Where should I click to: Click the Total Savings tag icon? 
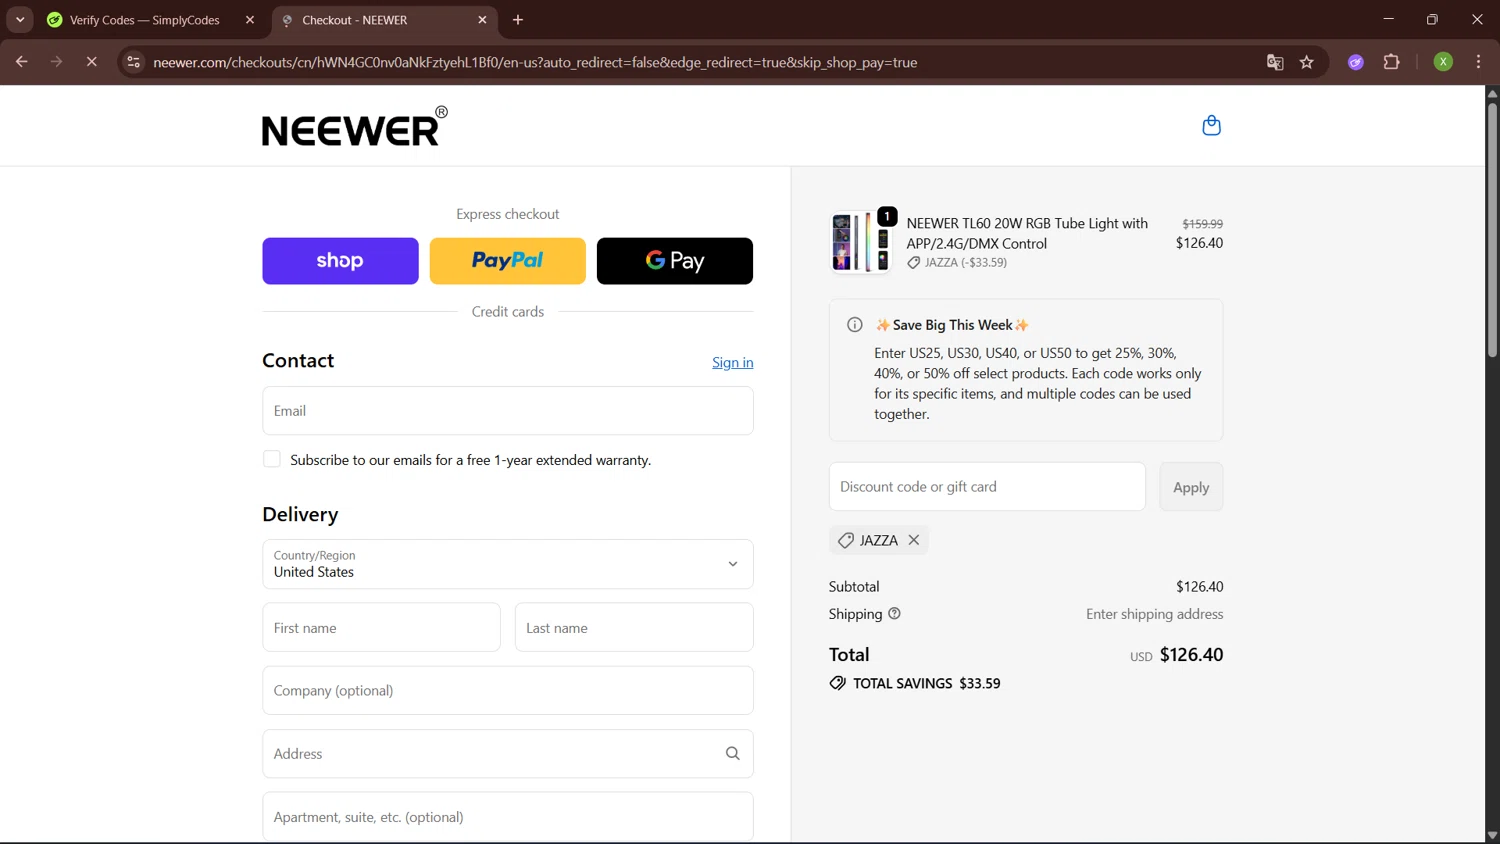click(x=838, y=683)
